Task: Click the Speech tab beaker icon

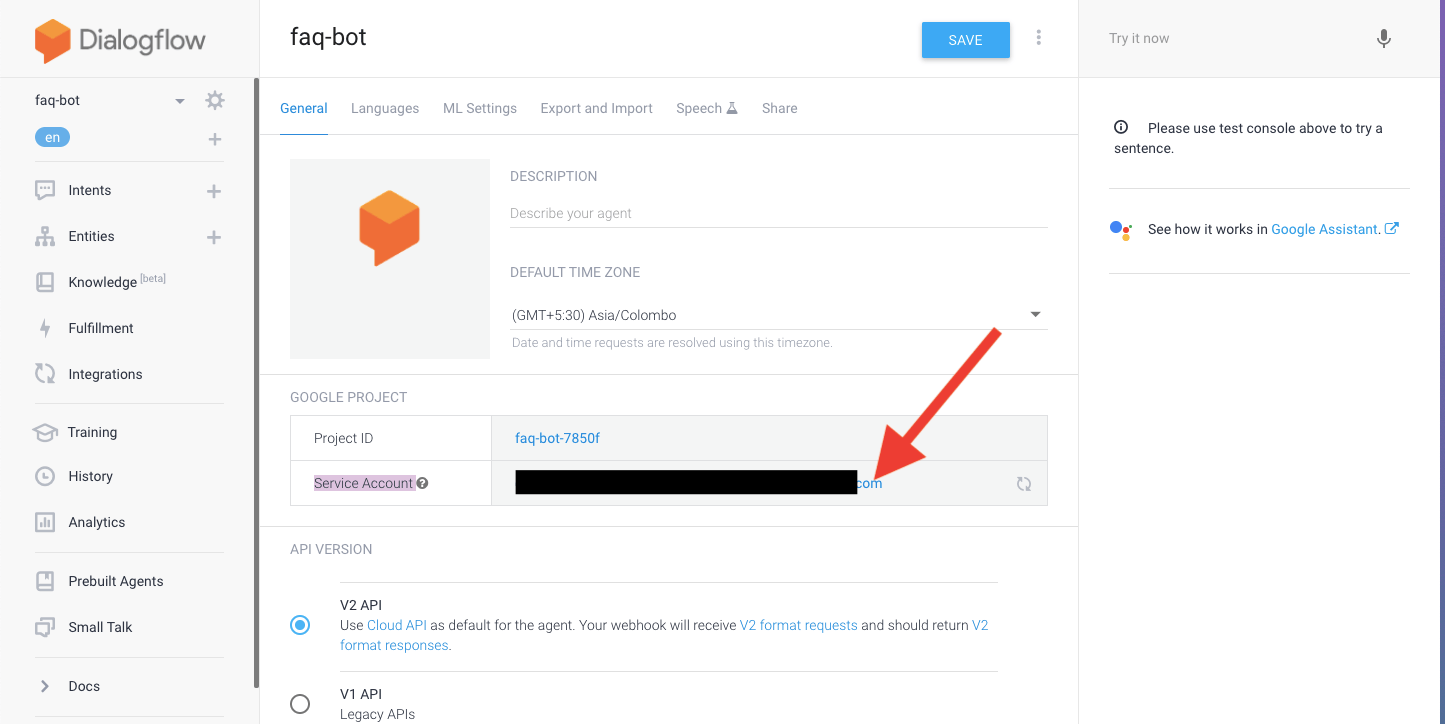Action: pos(732,108)
